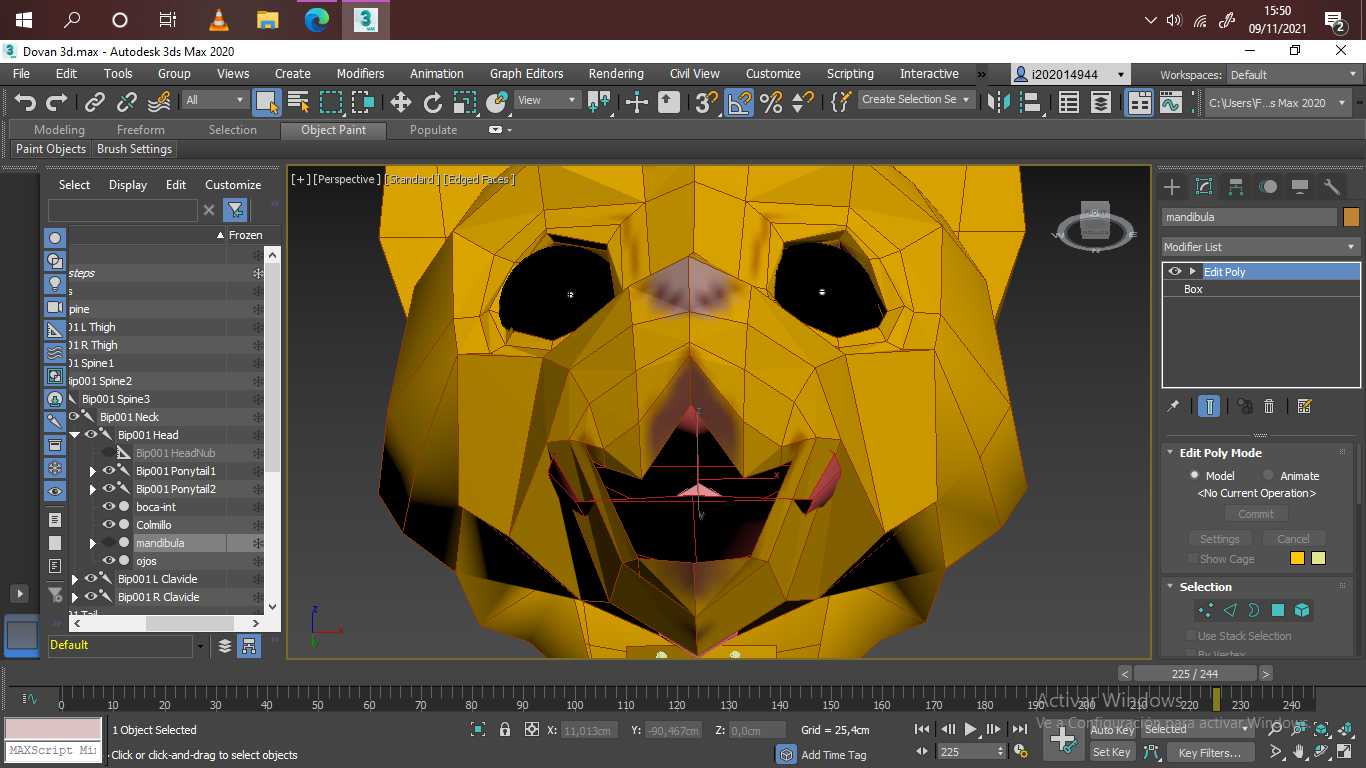The image size is (1366, 768).
Task: Activate the Select and Rotate tool
Action: click(x=433, y=101)
